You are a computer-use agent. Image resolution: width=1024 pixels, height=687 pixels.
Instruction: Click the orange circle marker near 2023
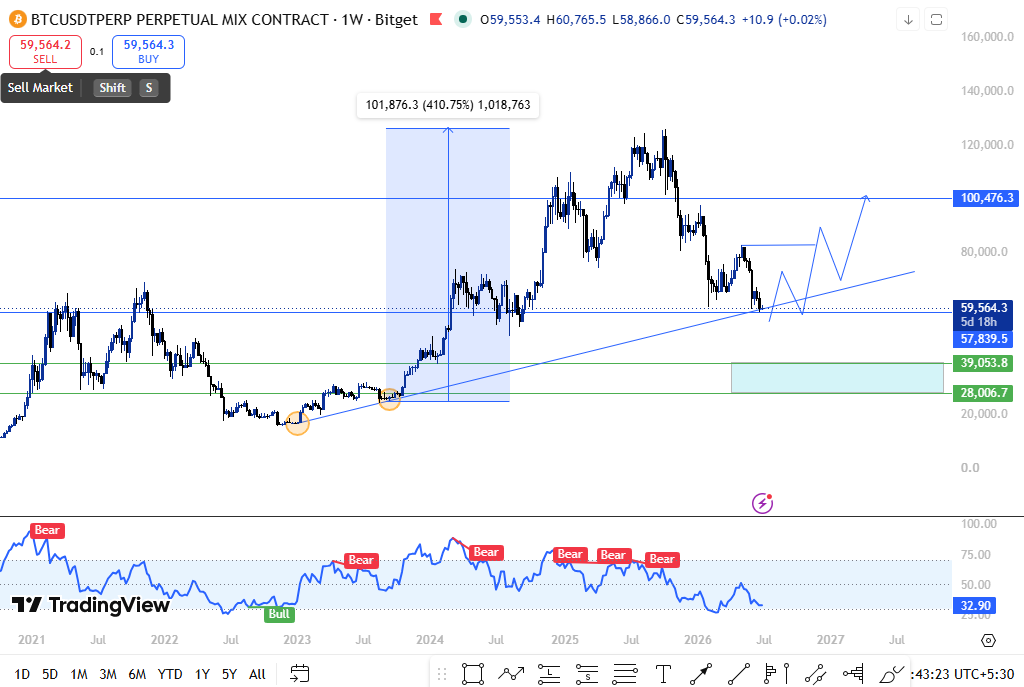coord(297,423)
